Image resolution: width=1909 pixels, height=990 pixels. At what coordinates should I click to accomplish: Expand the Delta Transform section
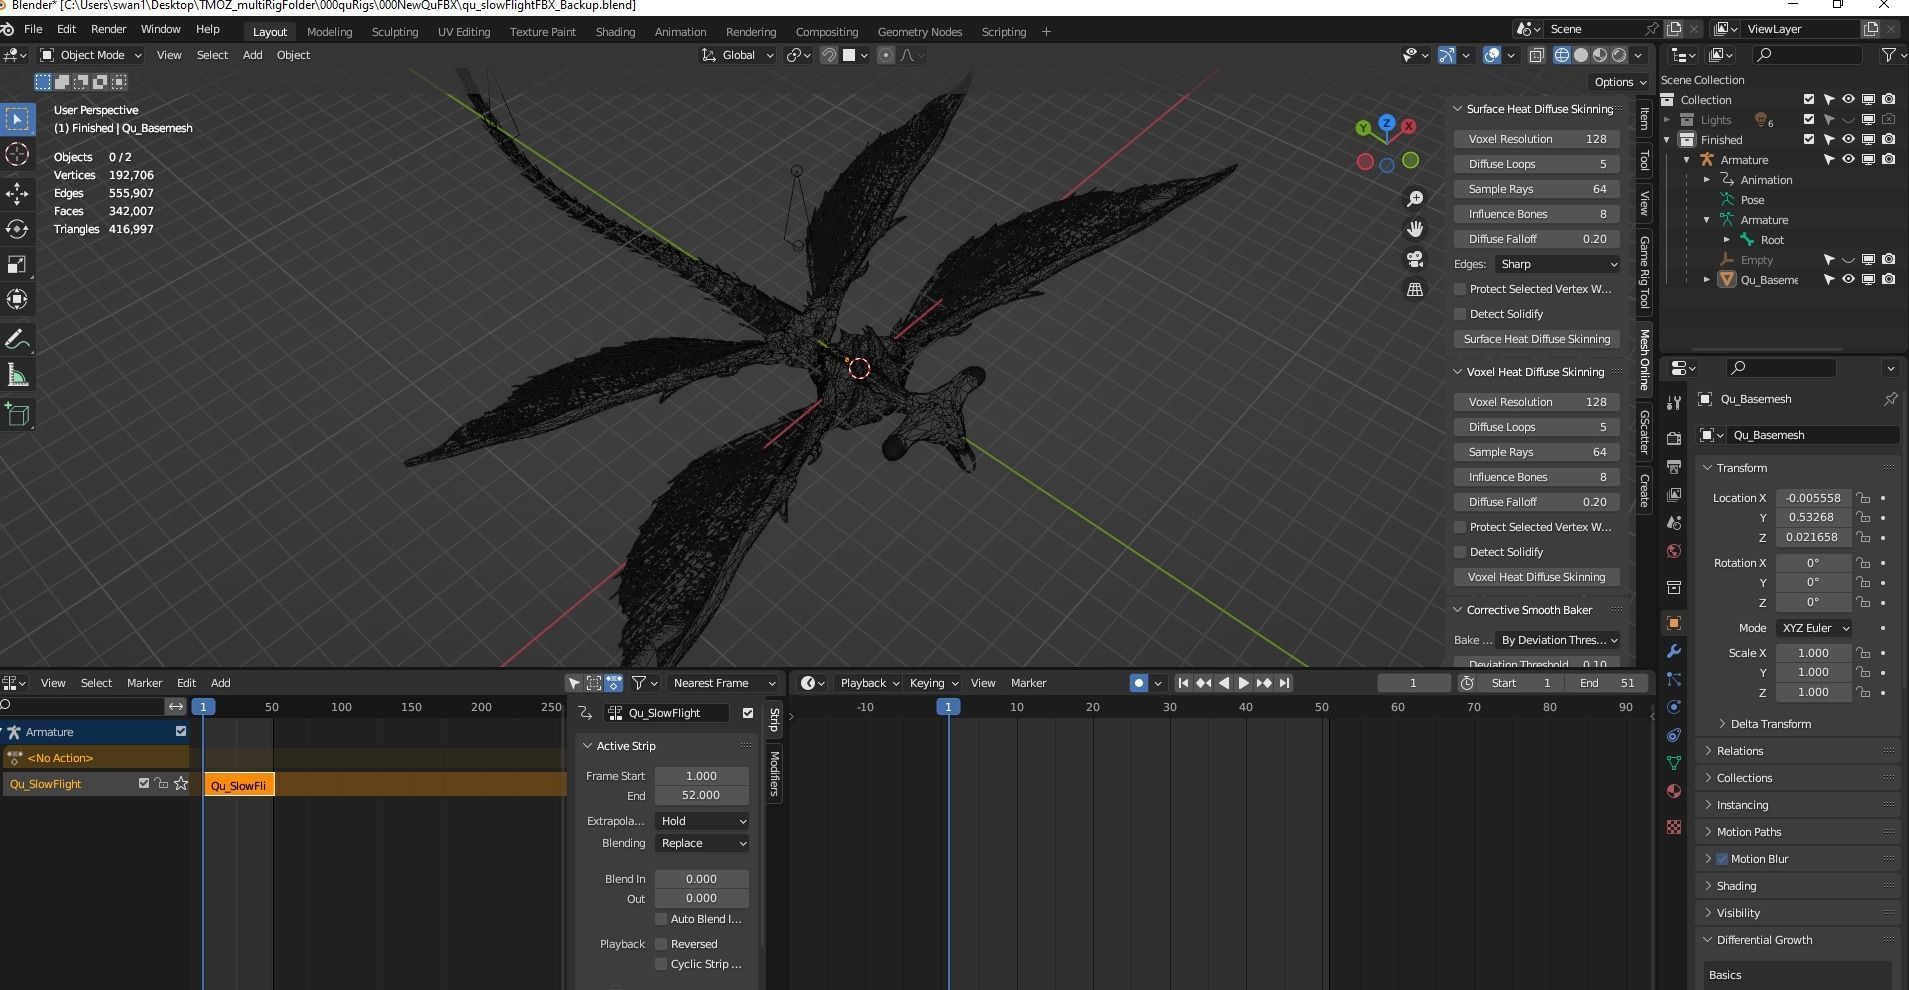coord(1770,724)
